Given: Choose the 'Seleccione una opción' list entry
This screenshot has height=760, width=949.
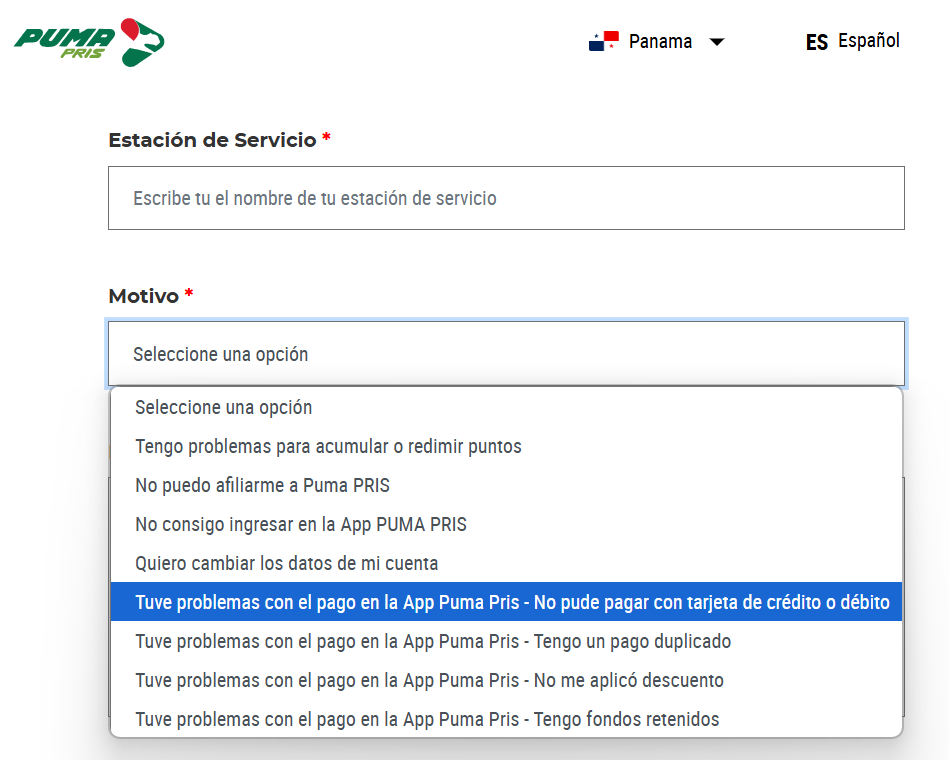Looking at the screenshot, I should click(224, 408).
